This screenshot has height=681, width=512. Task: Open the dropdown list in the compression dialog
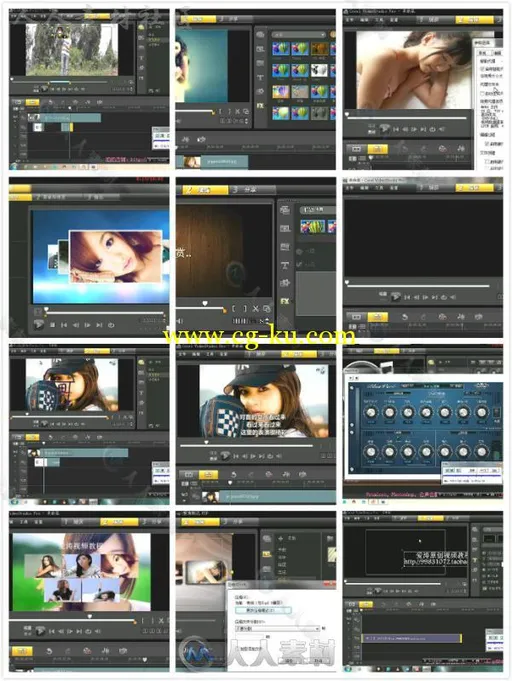pos(277,628)
